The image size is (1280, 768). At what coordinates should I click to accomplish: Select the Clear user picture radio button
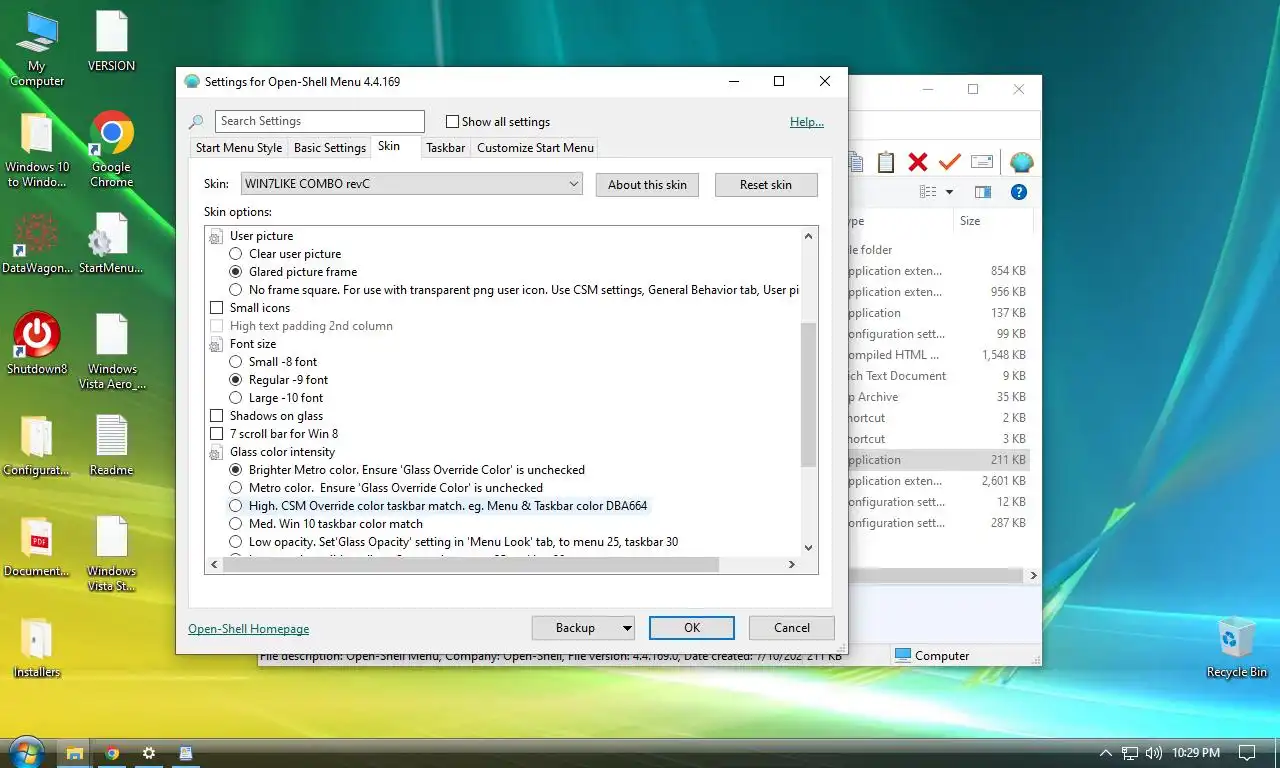pos(236,254)
